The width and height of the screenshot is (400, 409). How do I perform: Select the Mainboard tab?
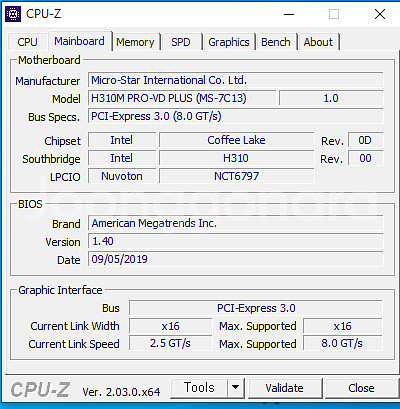click(x=79, y=41)
